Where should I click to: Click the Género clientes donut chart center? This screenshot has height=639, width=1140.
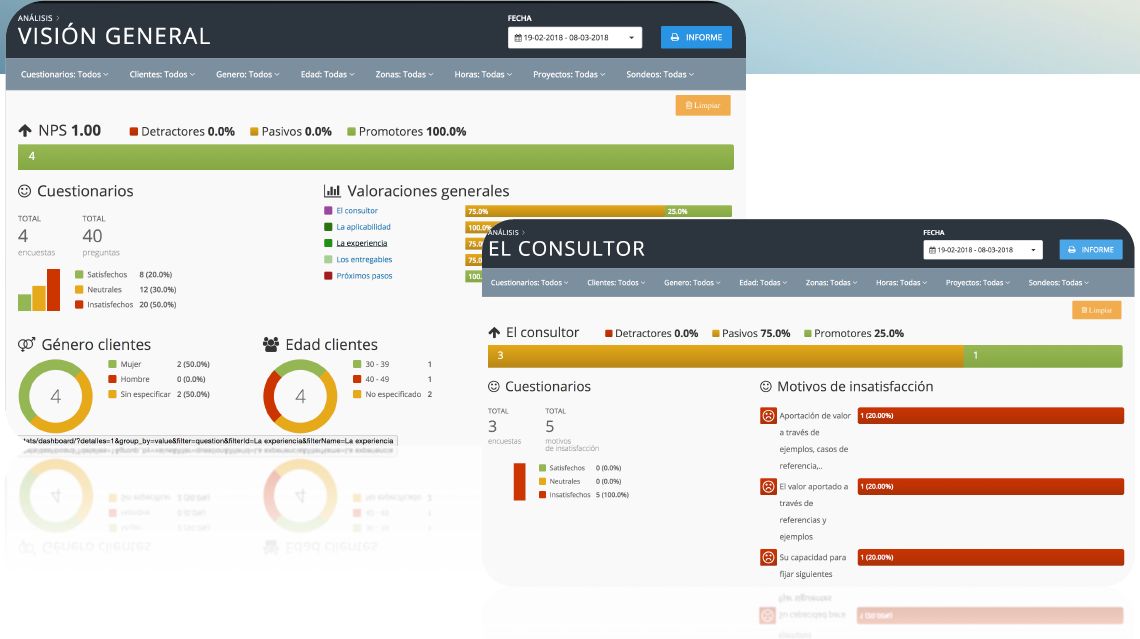click(56, 397)
